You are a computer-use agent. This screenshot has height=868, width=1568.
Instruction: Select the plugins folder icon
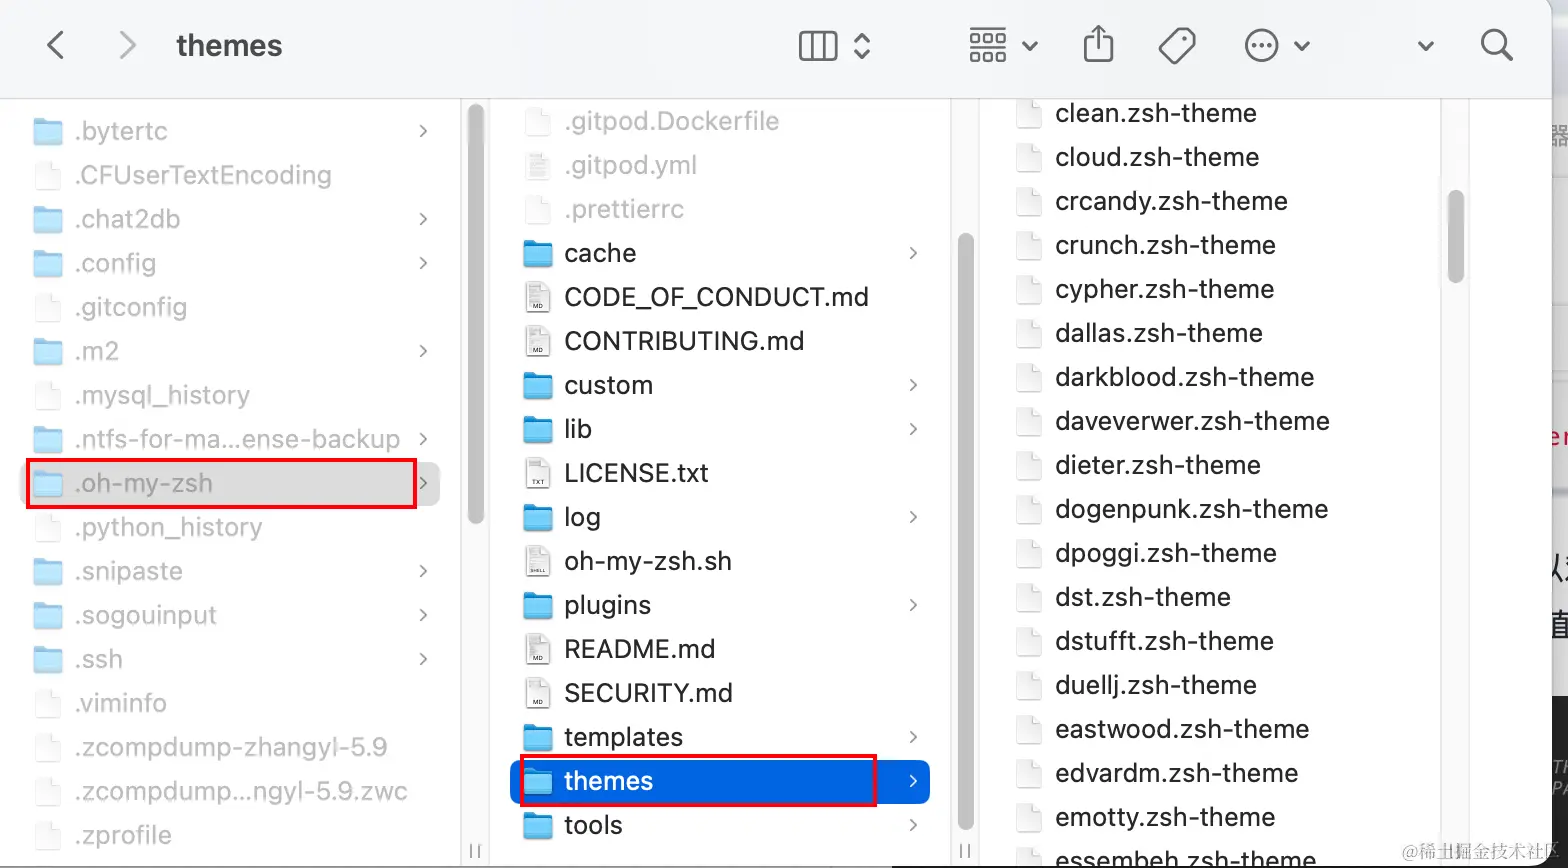point(538,605)
